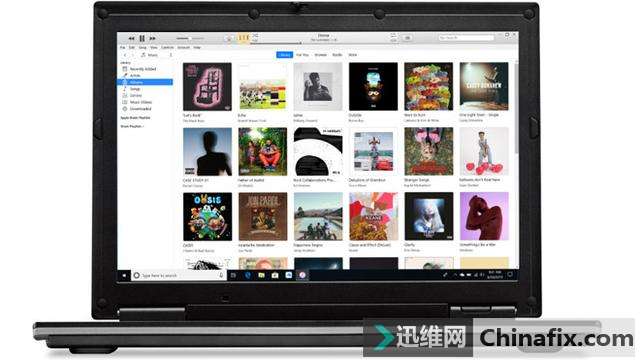Launch iTunes from the Windows taskbar
This screenshot has height=362, width=640.
pos(302,275)
